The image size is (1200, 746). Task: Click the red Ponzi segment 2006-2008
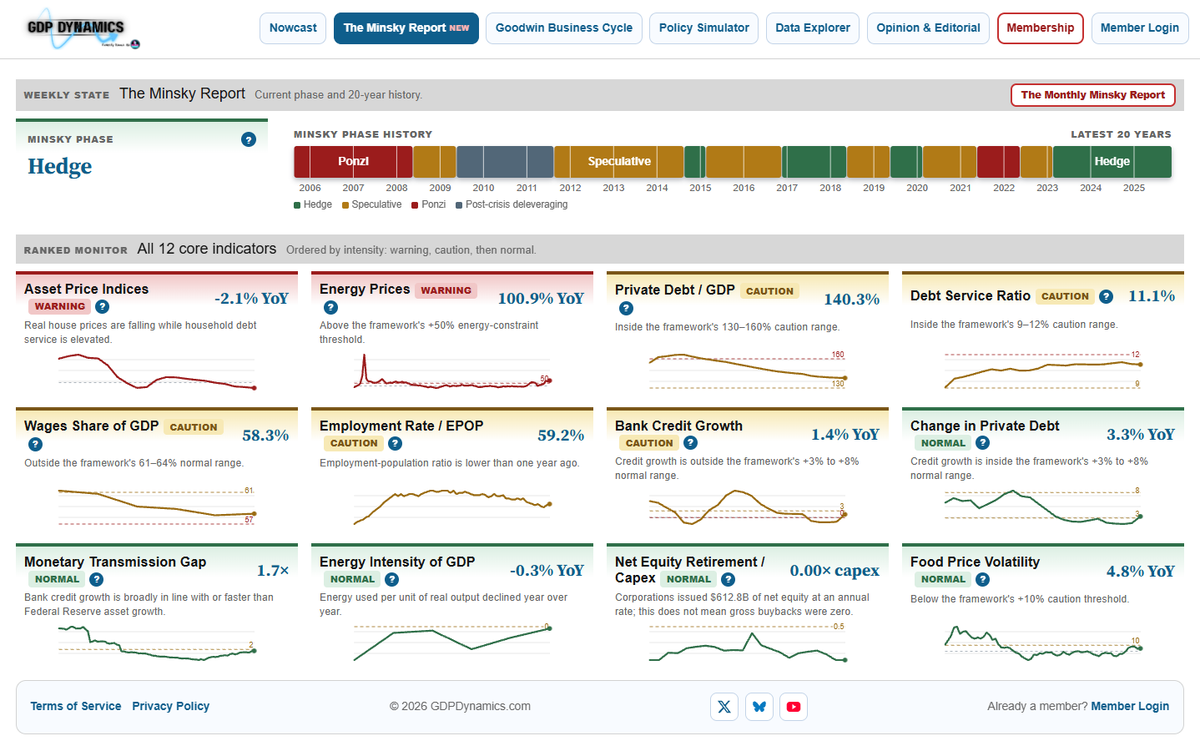coord(353,161)
